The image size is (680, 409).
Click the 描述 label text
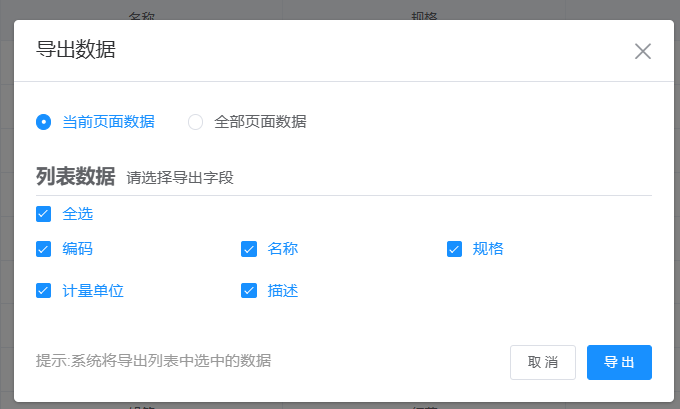pyautogui.click(x=283, y=291)
